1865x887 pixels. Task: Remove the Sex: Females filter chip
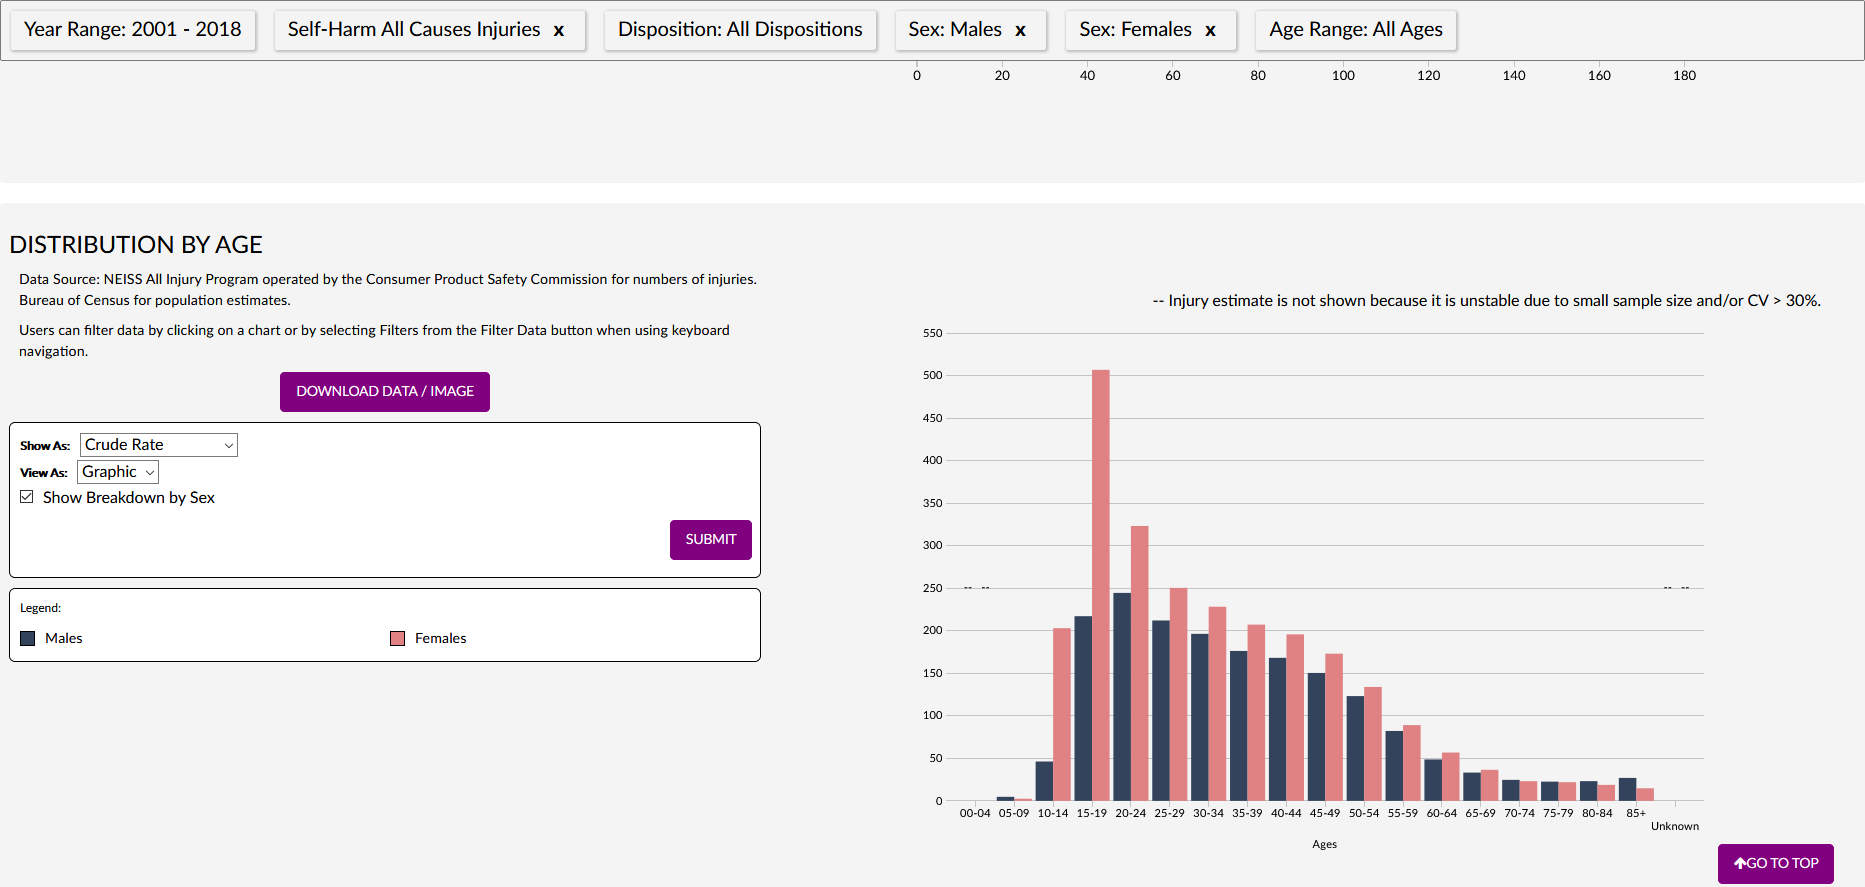click(1210, 31)
